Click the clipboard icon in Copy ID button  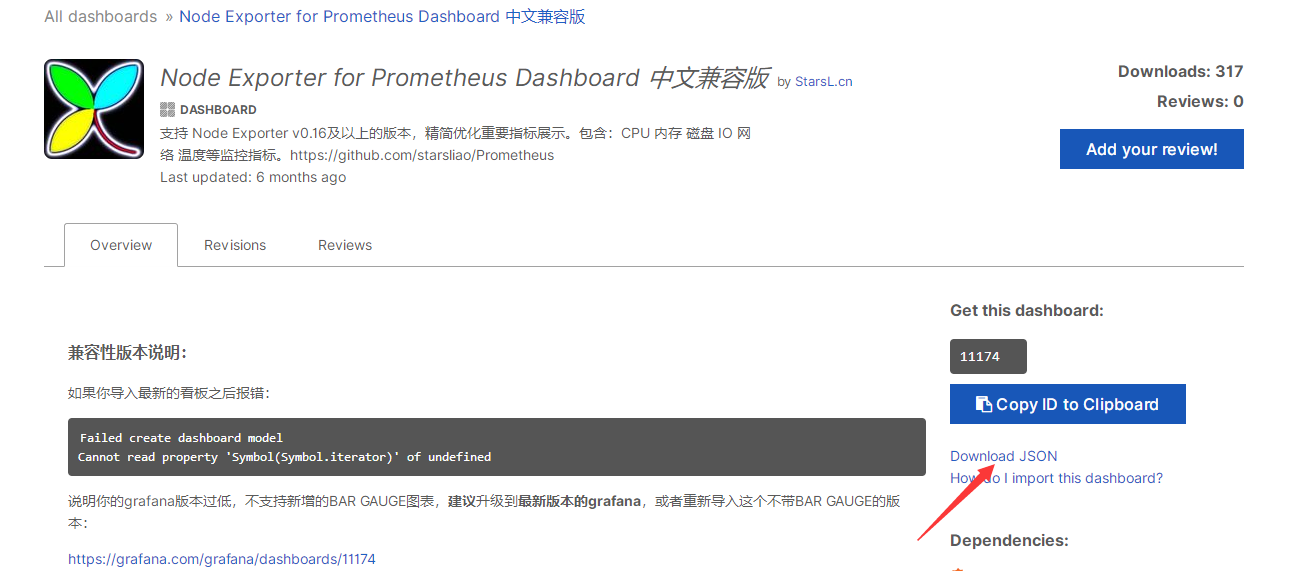point(984,404)
